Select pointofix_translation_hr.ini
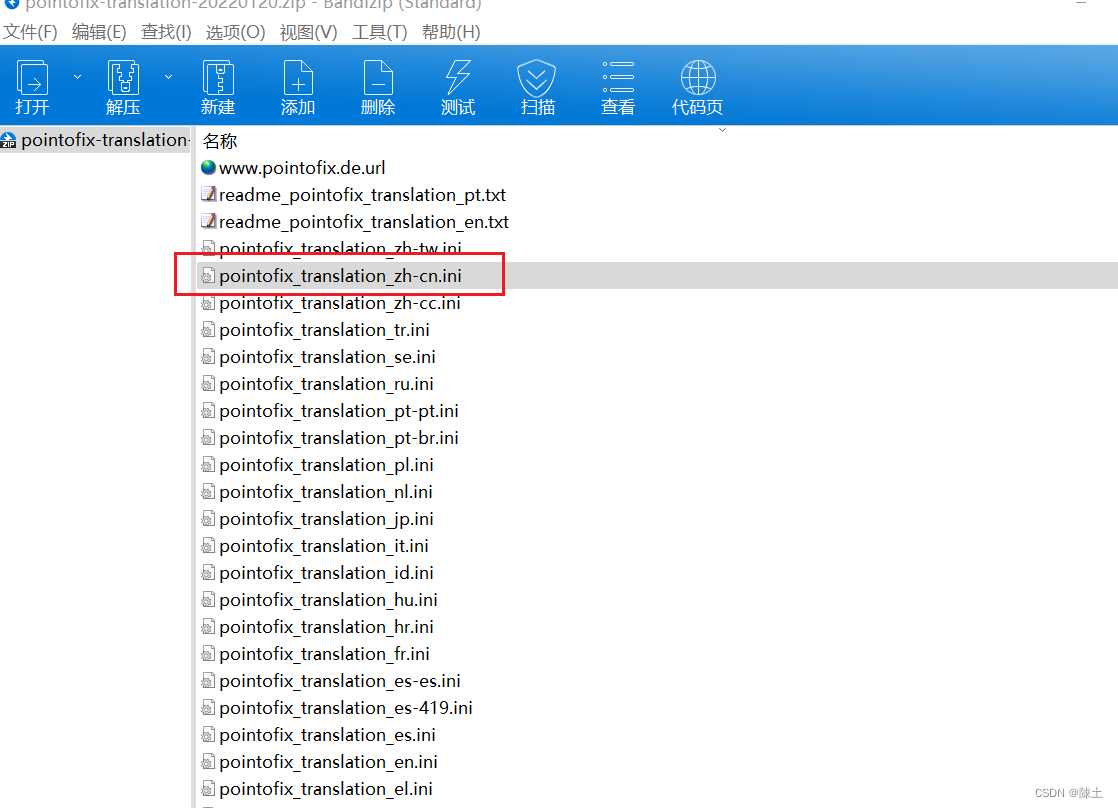Image resolution: width=1118 pixels, height=808 pixels. pos(326,628)
